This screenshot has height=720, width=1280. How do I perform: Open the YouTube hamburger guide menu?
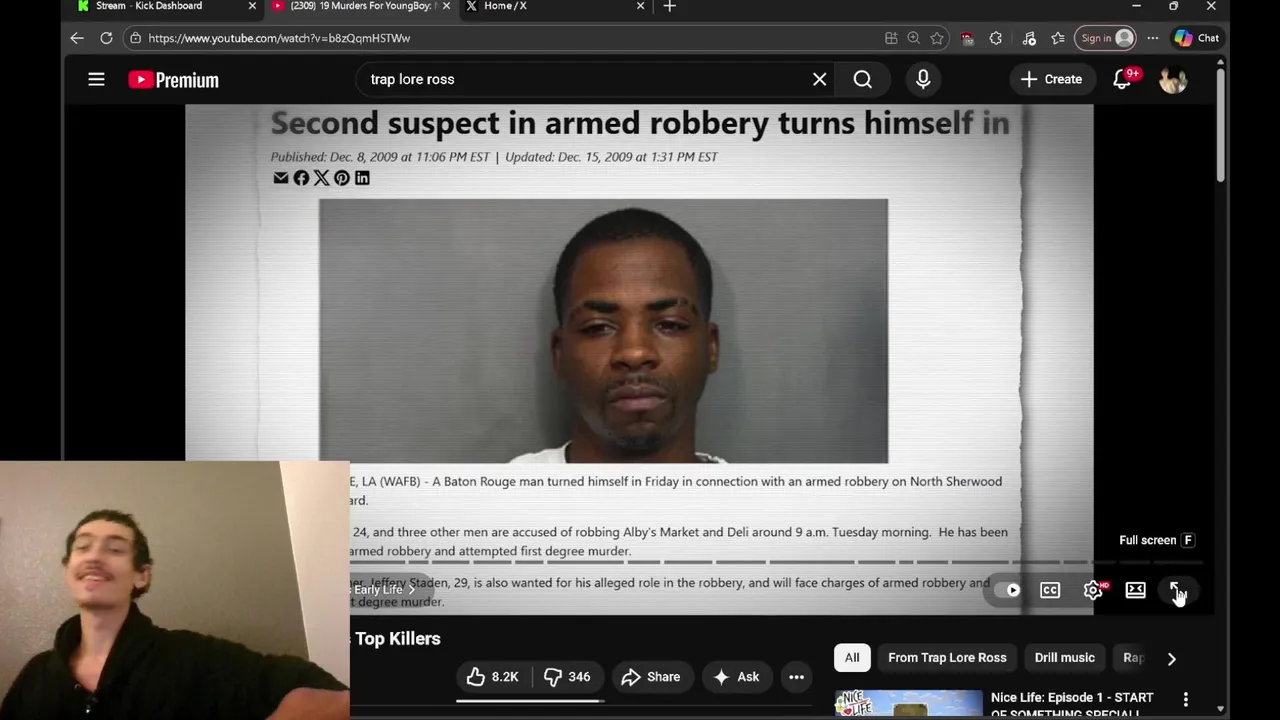pos(96,79)
